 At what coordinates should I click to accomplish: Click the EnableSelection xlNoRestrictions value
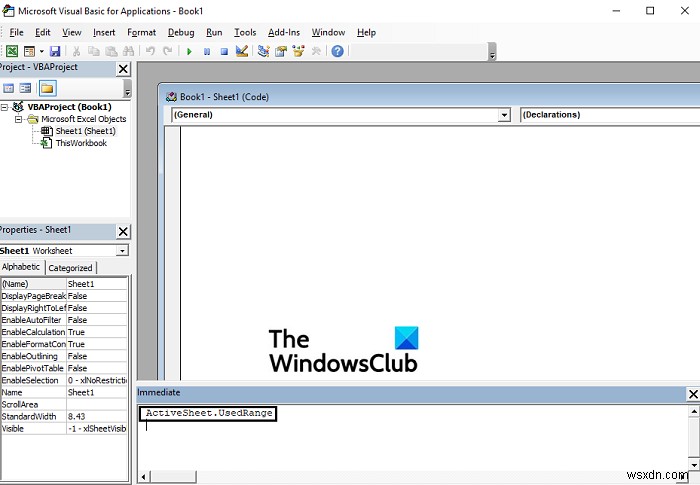pyautogui.click(x=97, y=380)
